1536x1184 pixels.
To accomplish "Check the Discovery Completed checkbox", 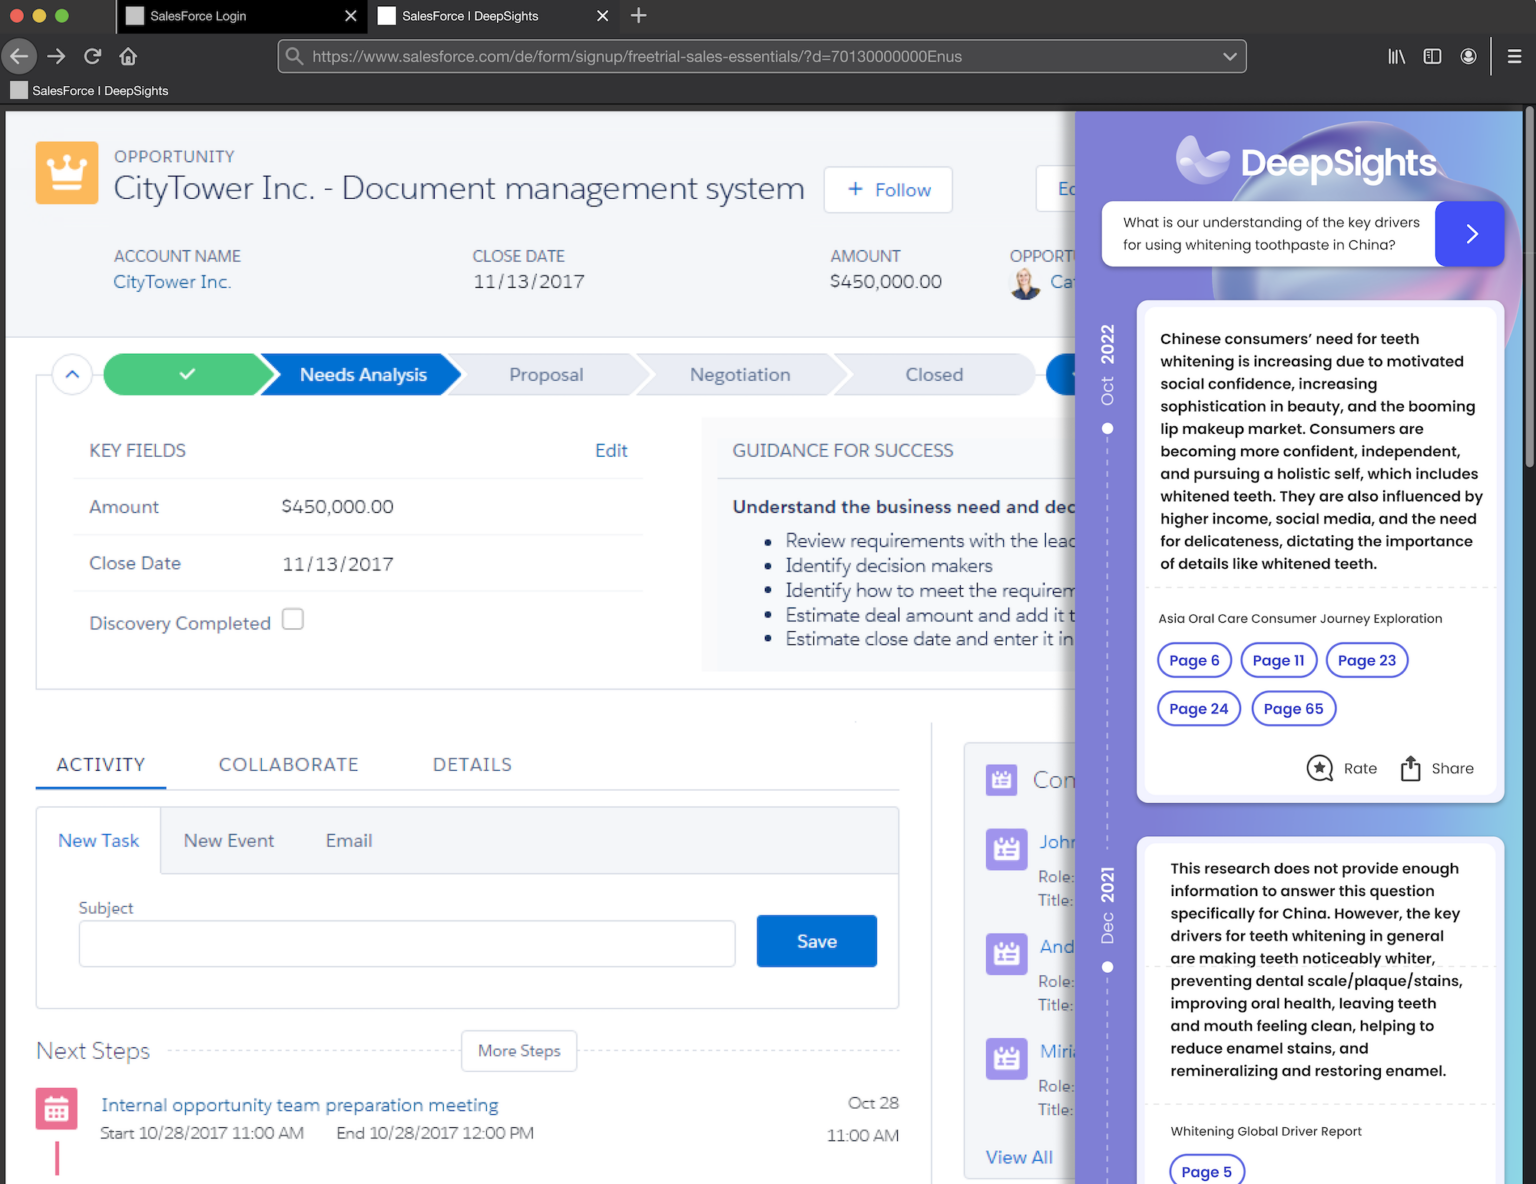I will pos(292,619).
